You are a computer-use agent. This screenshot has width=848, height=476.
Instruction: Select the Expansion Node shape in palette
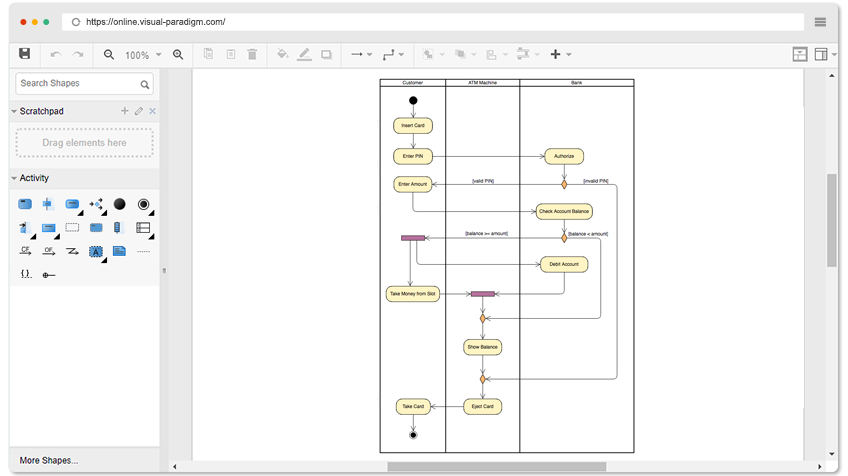tap(117, 228)
